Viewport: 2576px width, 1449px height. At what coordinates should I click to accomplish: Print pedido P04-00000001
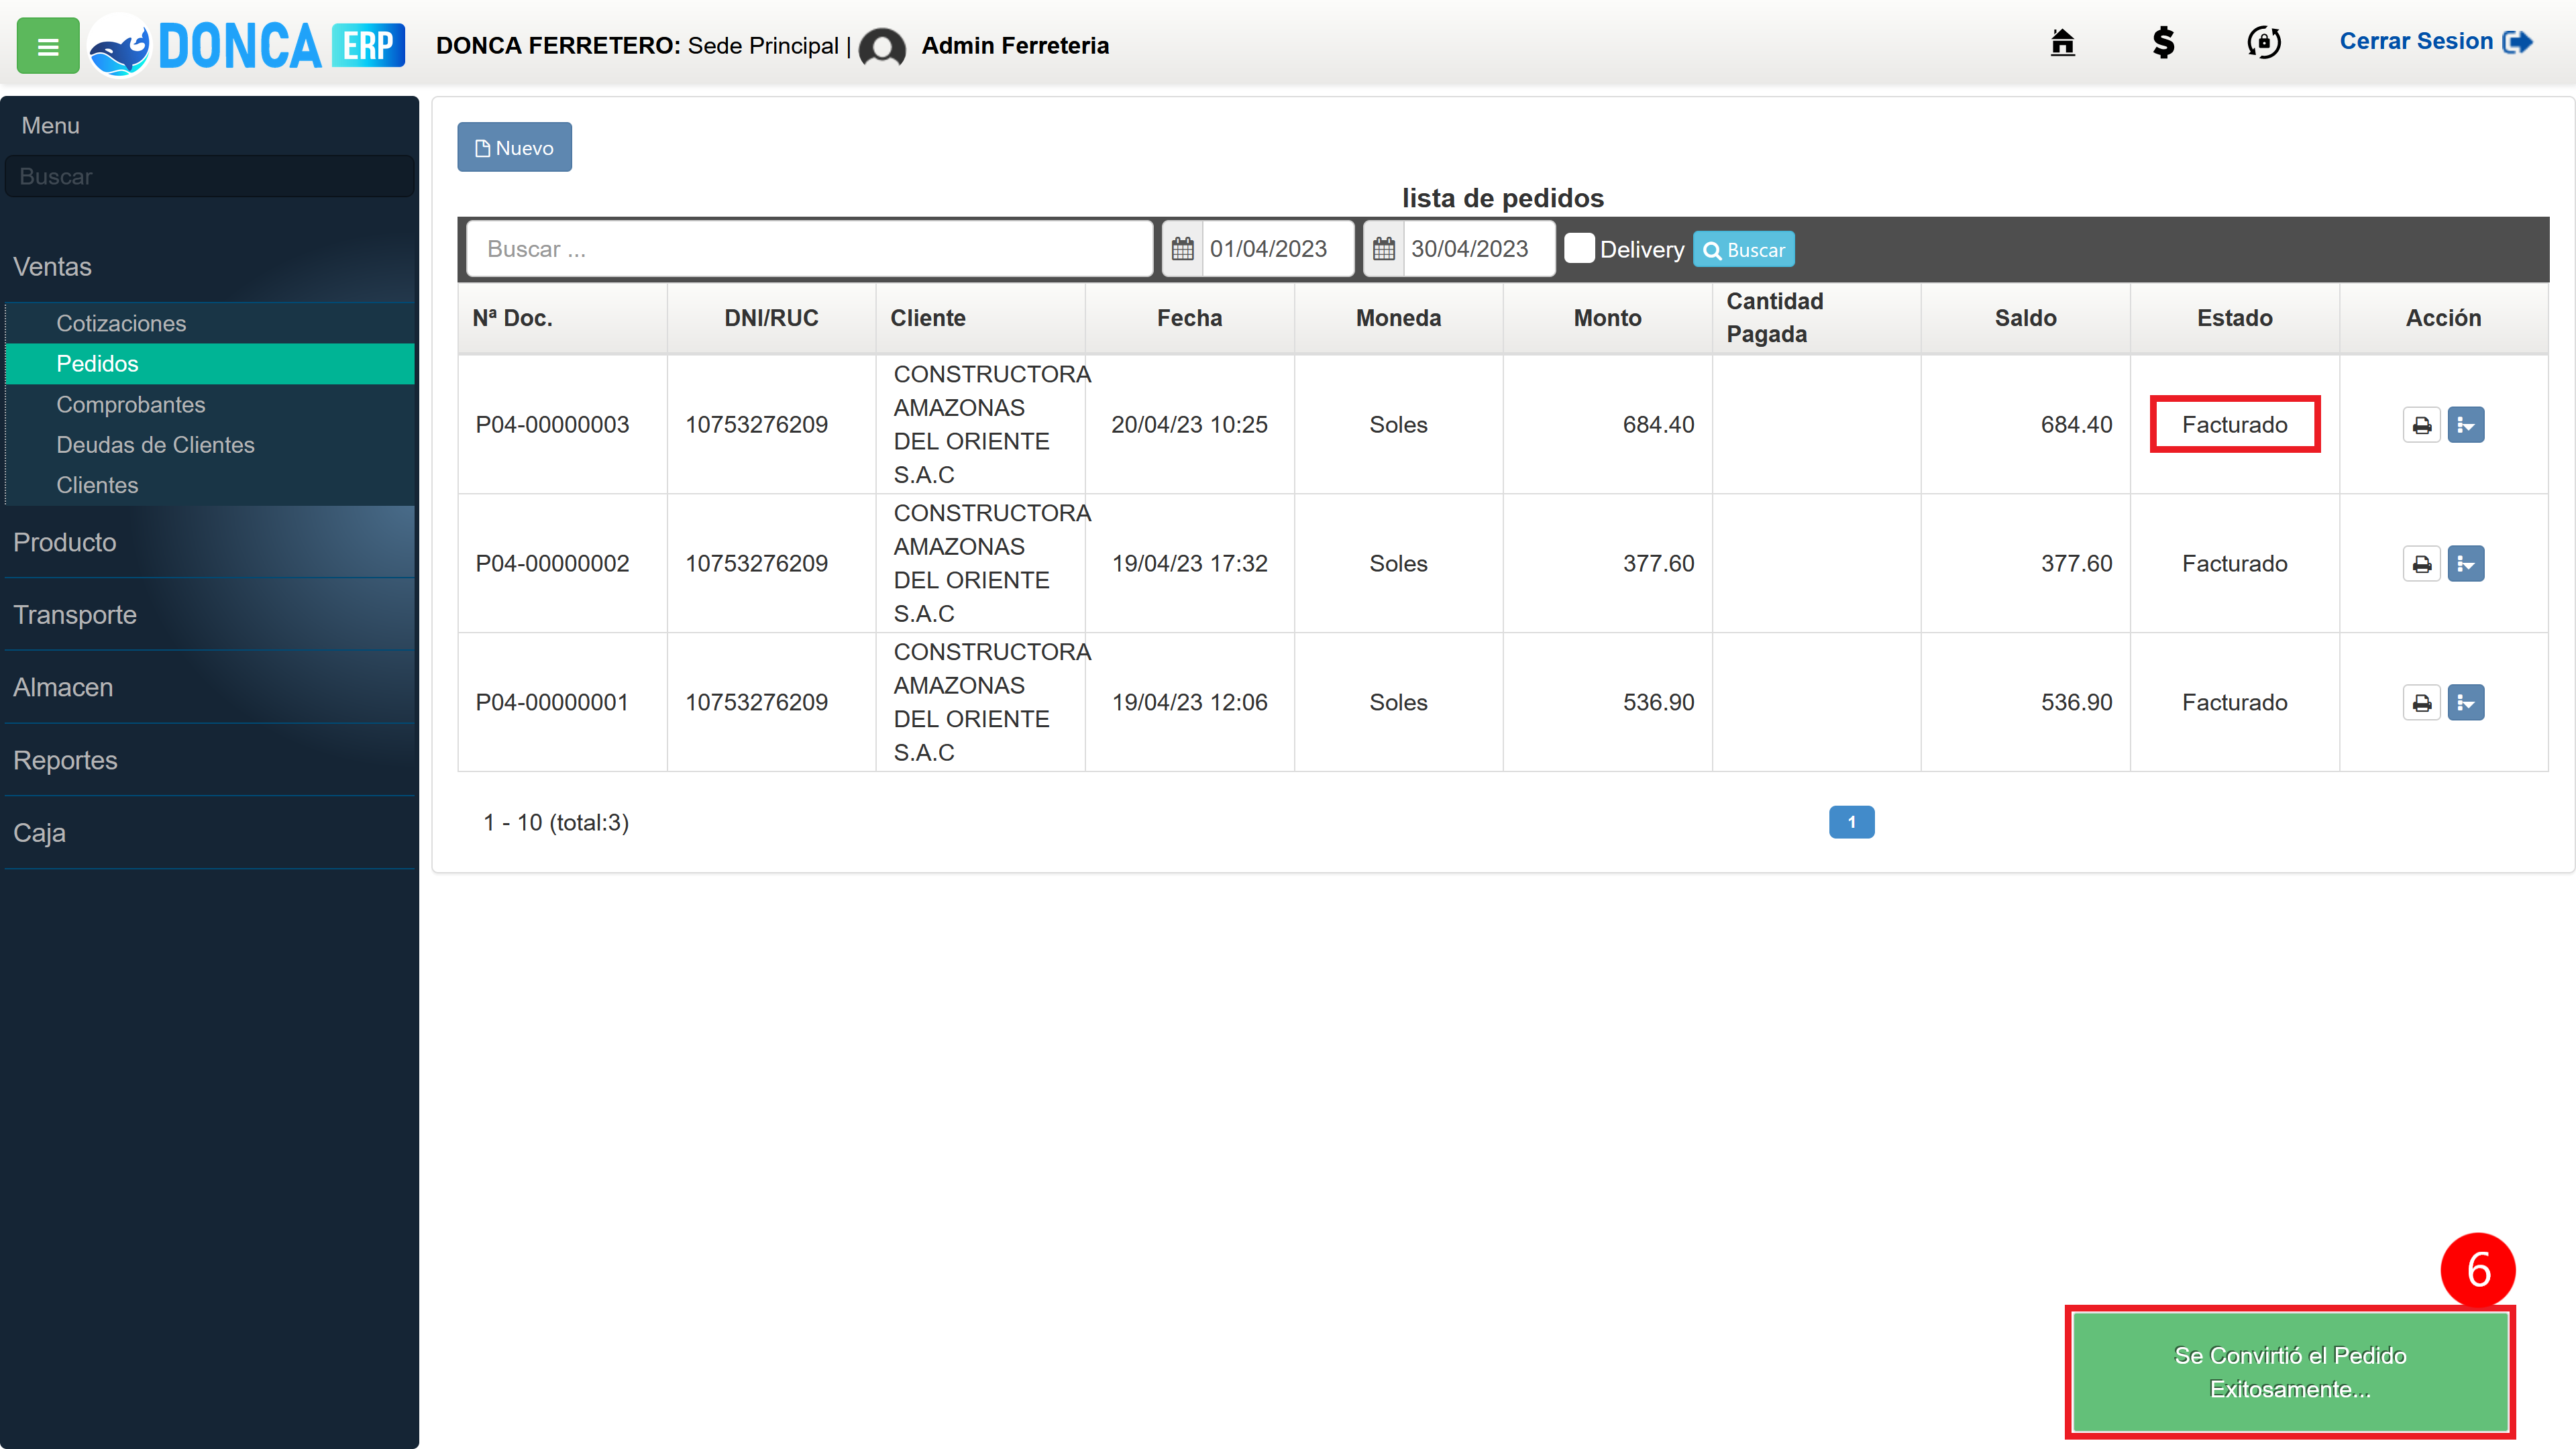[x=2421, y=703]
